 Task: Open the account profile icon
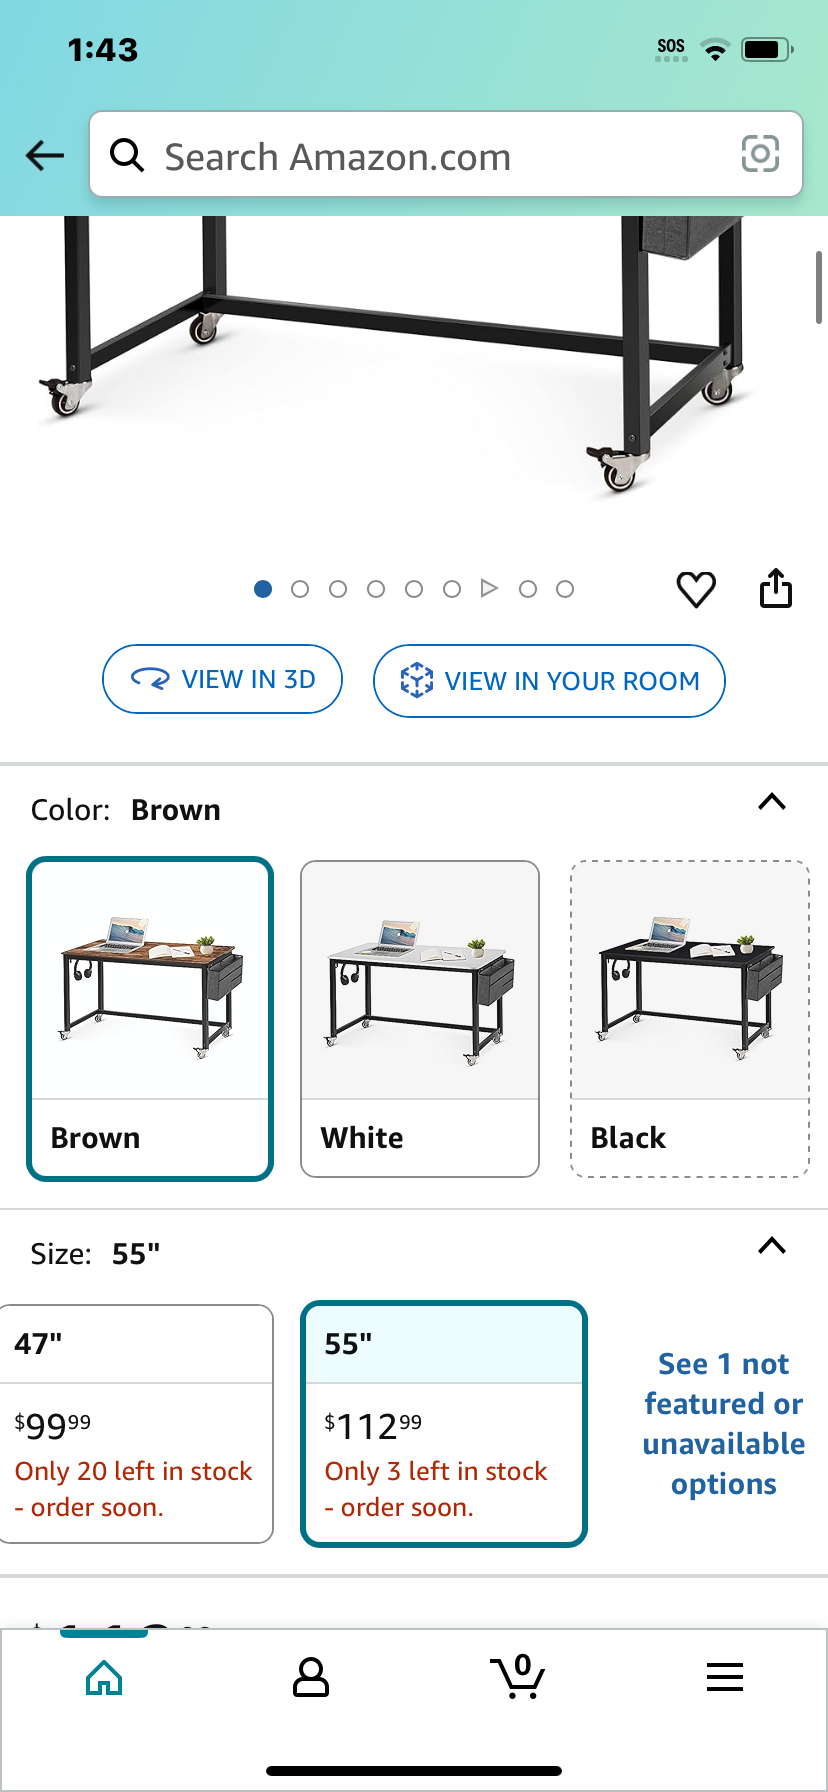click(311, 1677)
